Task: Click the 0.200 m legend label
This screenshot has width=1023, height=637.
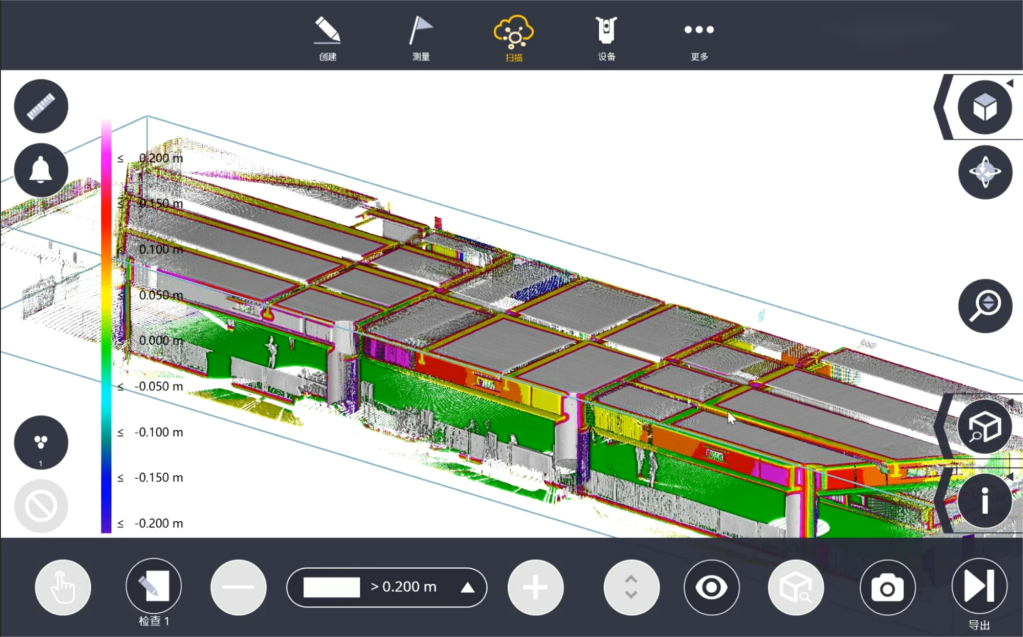Action: (x=161, y=158)
